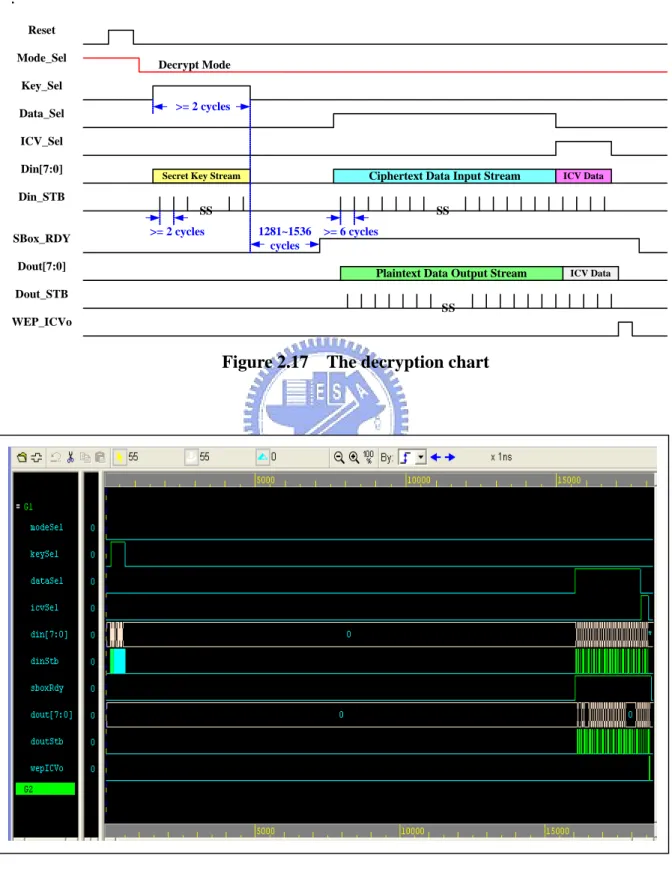The height and width of the screenshot is (873, 672).
Task: Click the magenta ICV Data box
Action: point(583,176)
